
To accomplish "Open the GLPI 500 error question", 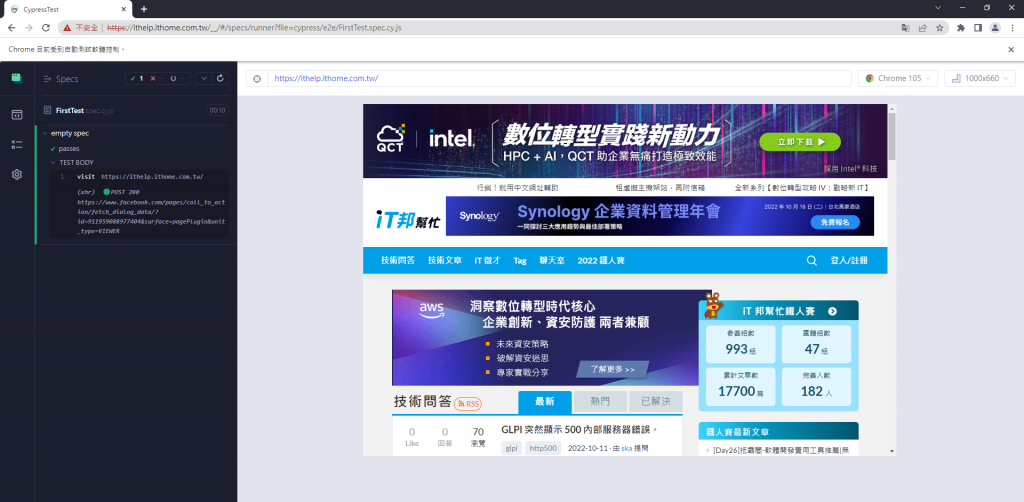I will [x=579, y=430].
